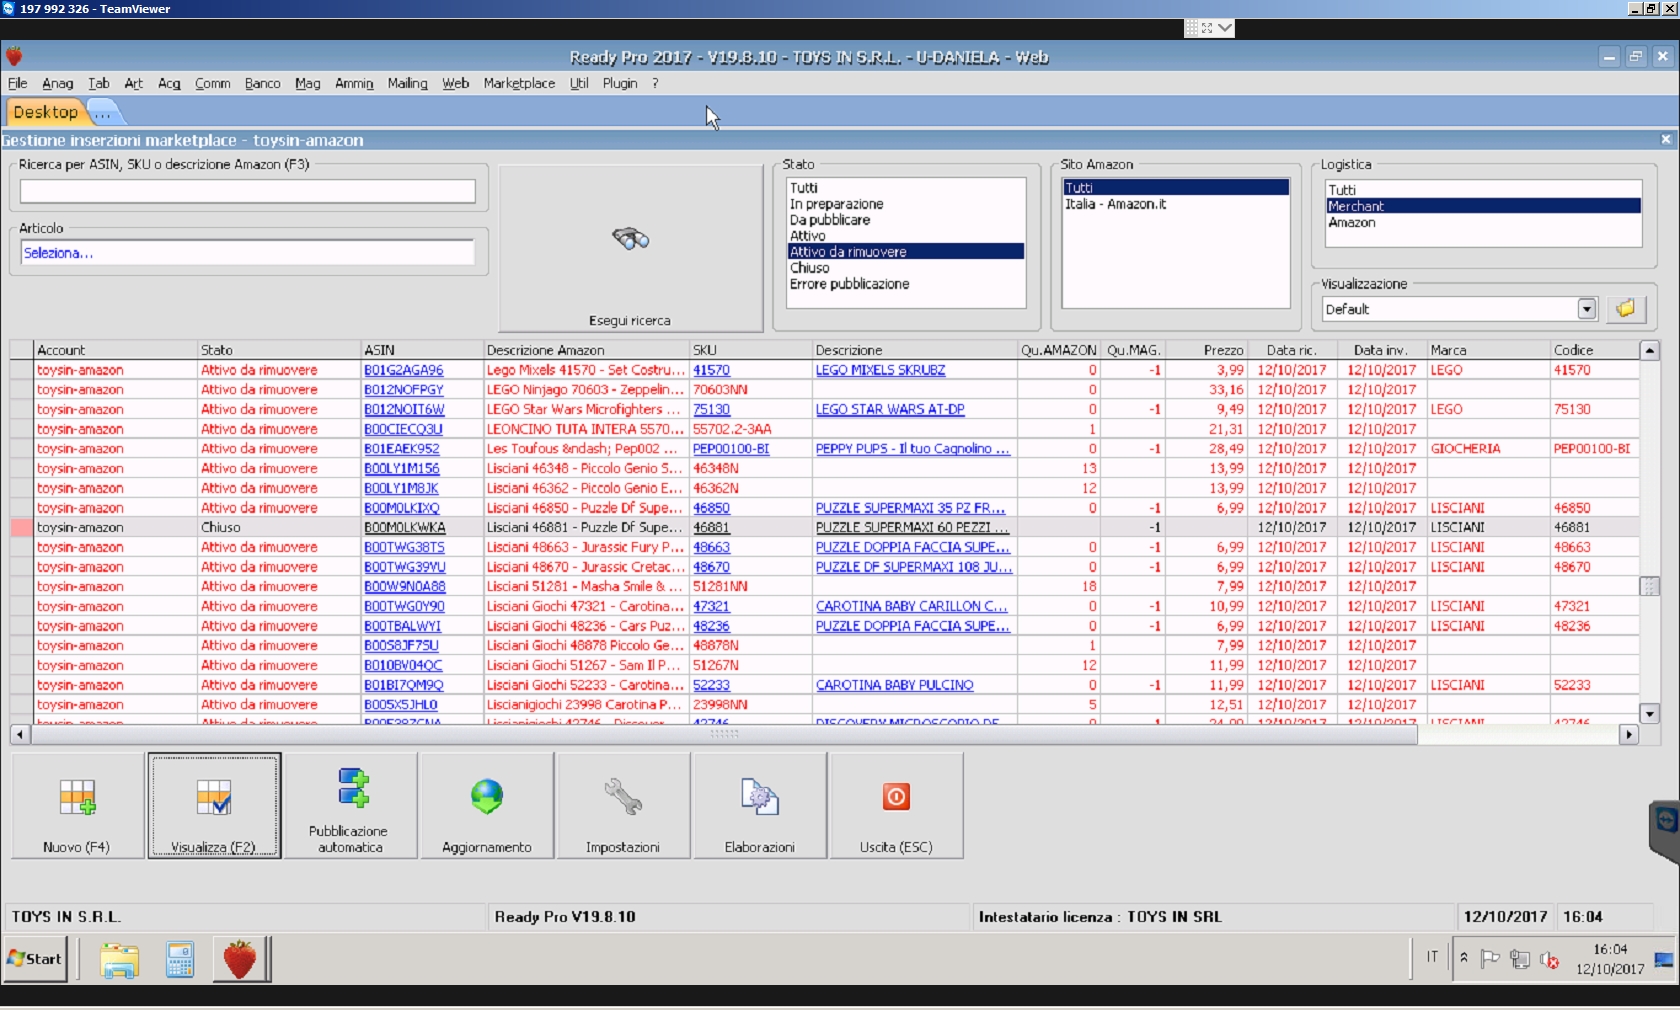
Task: Choose 'Amazon' in the Logistica list
Action: (1352, 223)
